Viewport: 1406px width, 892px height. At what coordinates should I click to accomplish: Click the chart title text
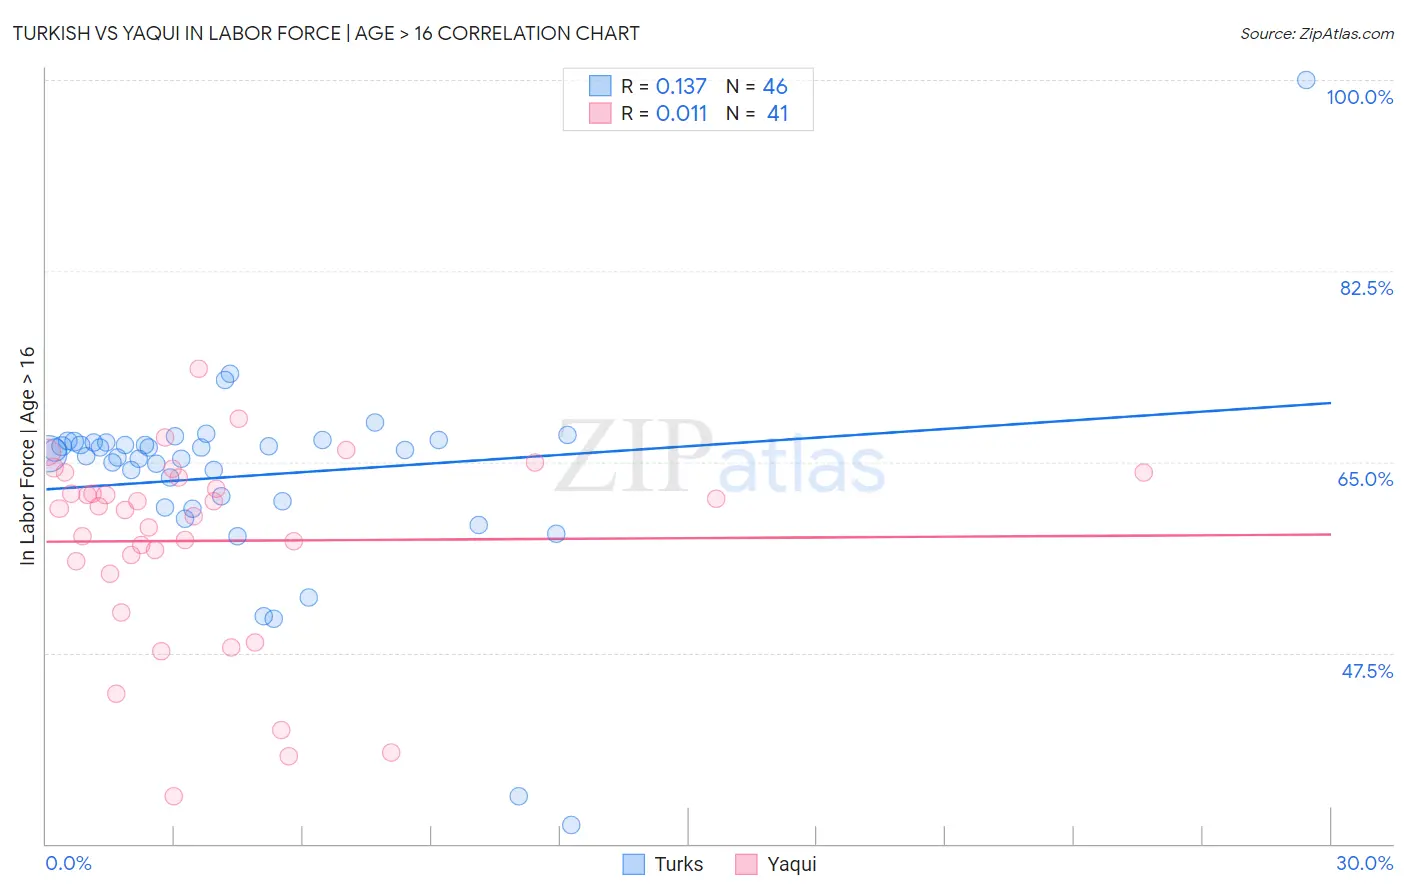coord(326,33)
